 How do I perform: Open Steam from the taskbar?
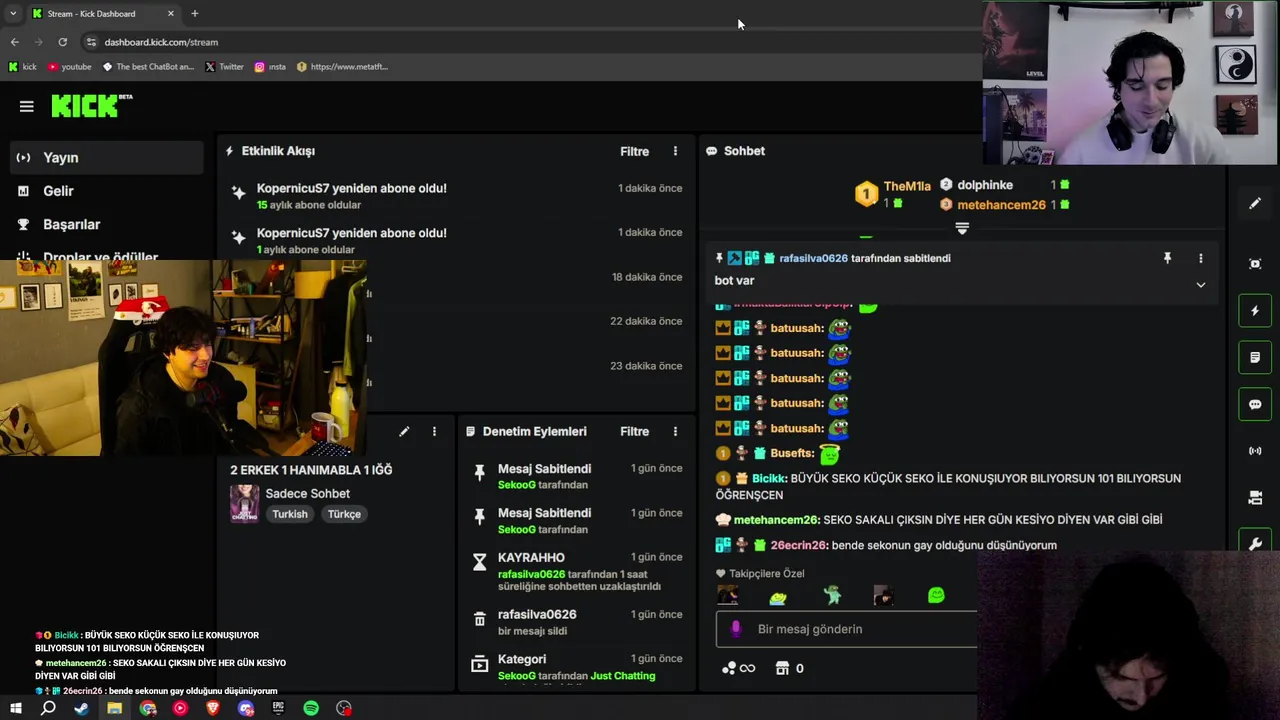pos(81,708)
